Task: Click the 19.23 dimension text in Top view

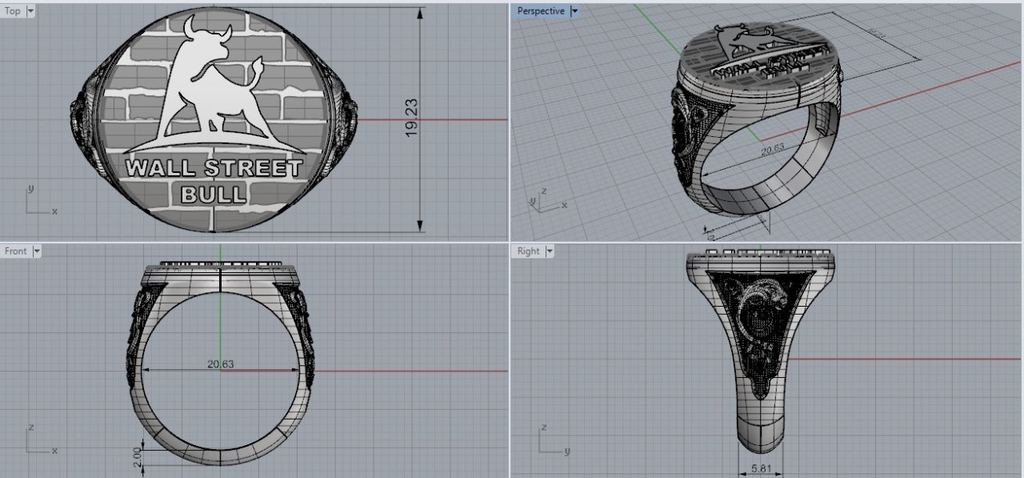Action: [412, 118]
